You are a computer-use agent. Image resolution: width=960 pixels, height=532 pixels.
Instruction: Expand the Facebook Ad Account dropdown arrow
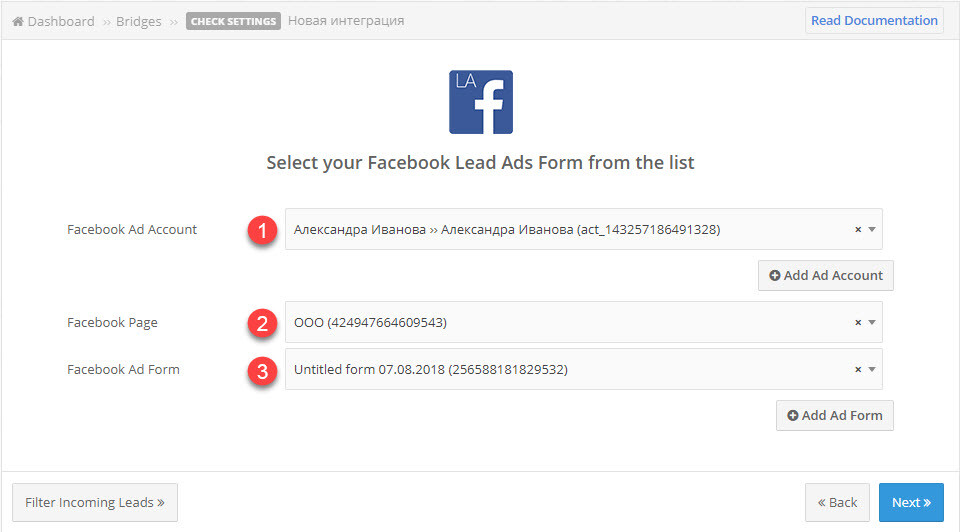[x=872, y=230]
